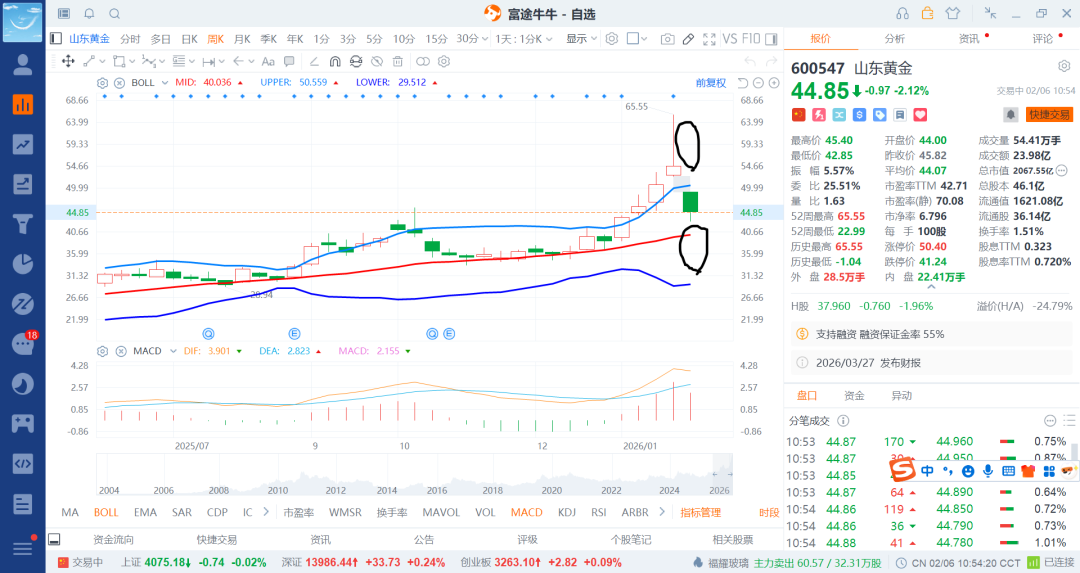Open the 资讯 news tab in right panel
Viewport: 1080px width, 573px height.
coord(969,39)
